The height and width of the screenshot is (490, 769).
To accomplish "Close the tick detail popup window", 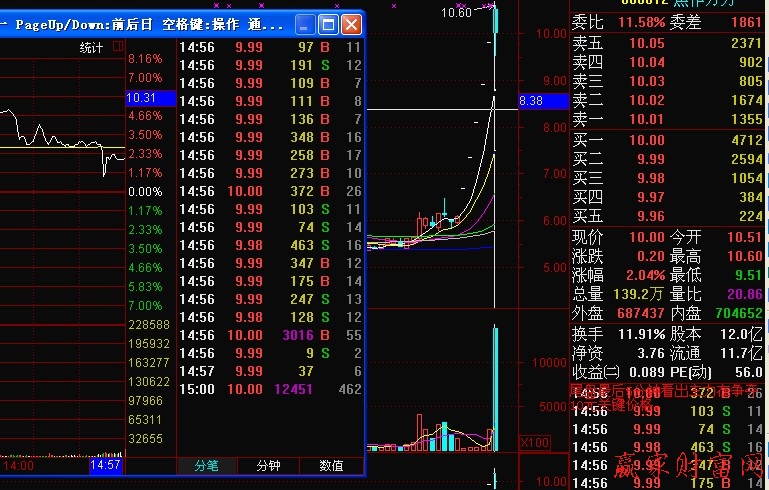I will [351, 24].
